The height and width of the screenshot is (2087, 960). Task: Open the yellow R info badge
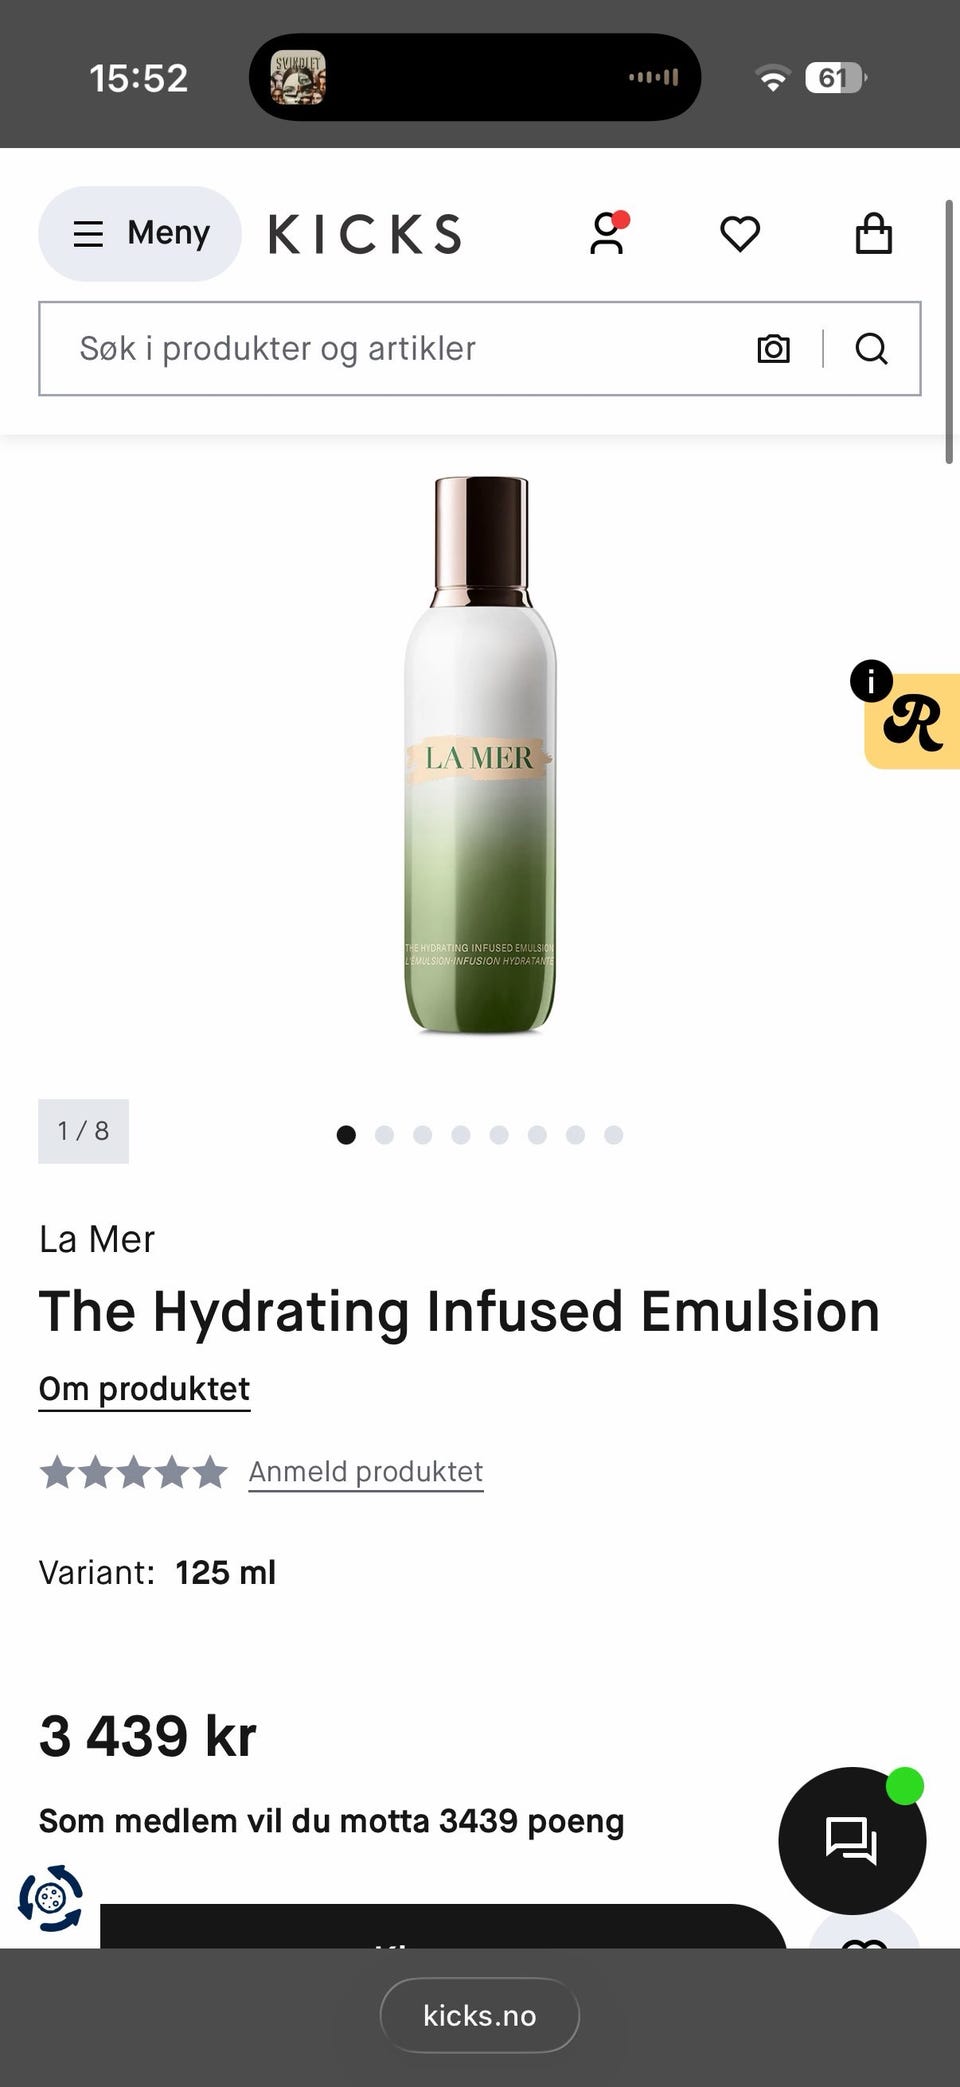(910, 719)
